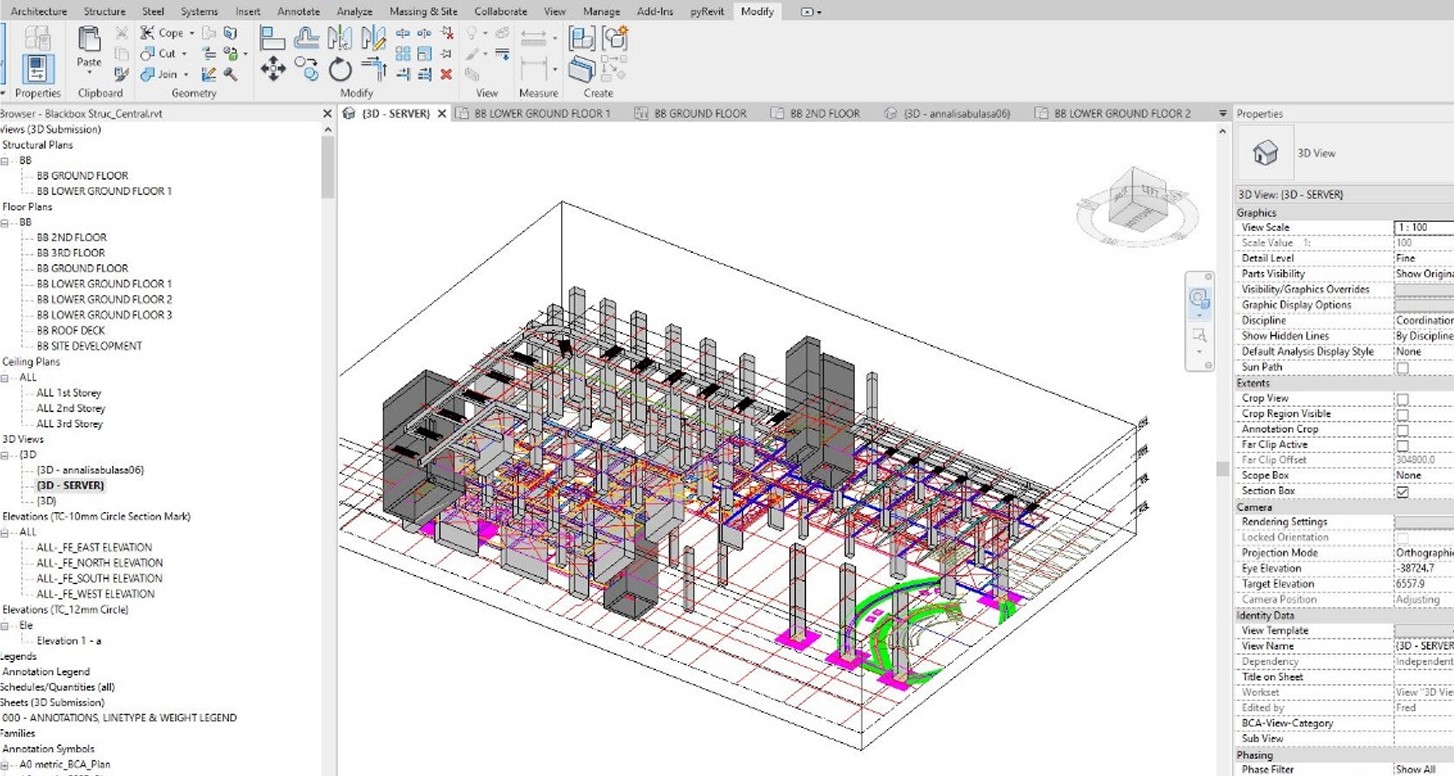Select the Rotate tool in Modify panel
The width and height of the screenshot is (1454, 776).
pos(340,69)
